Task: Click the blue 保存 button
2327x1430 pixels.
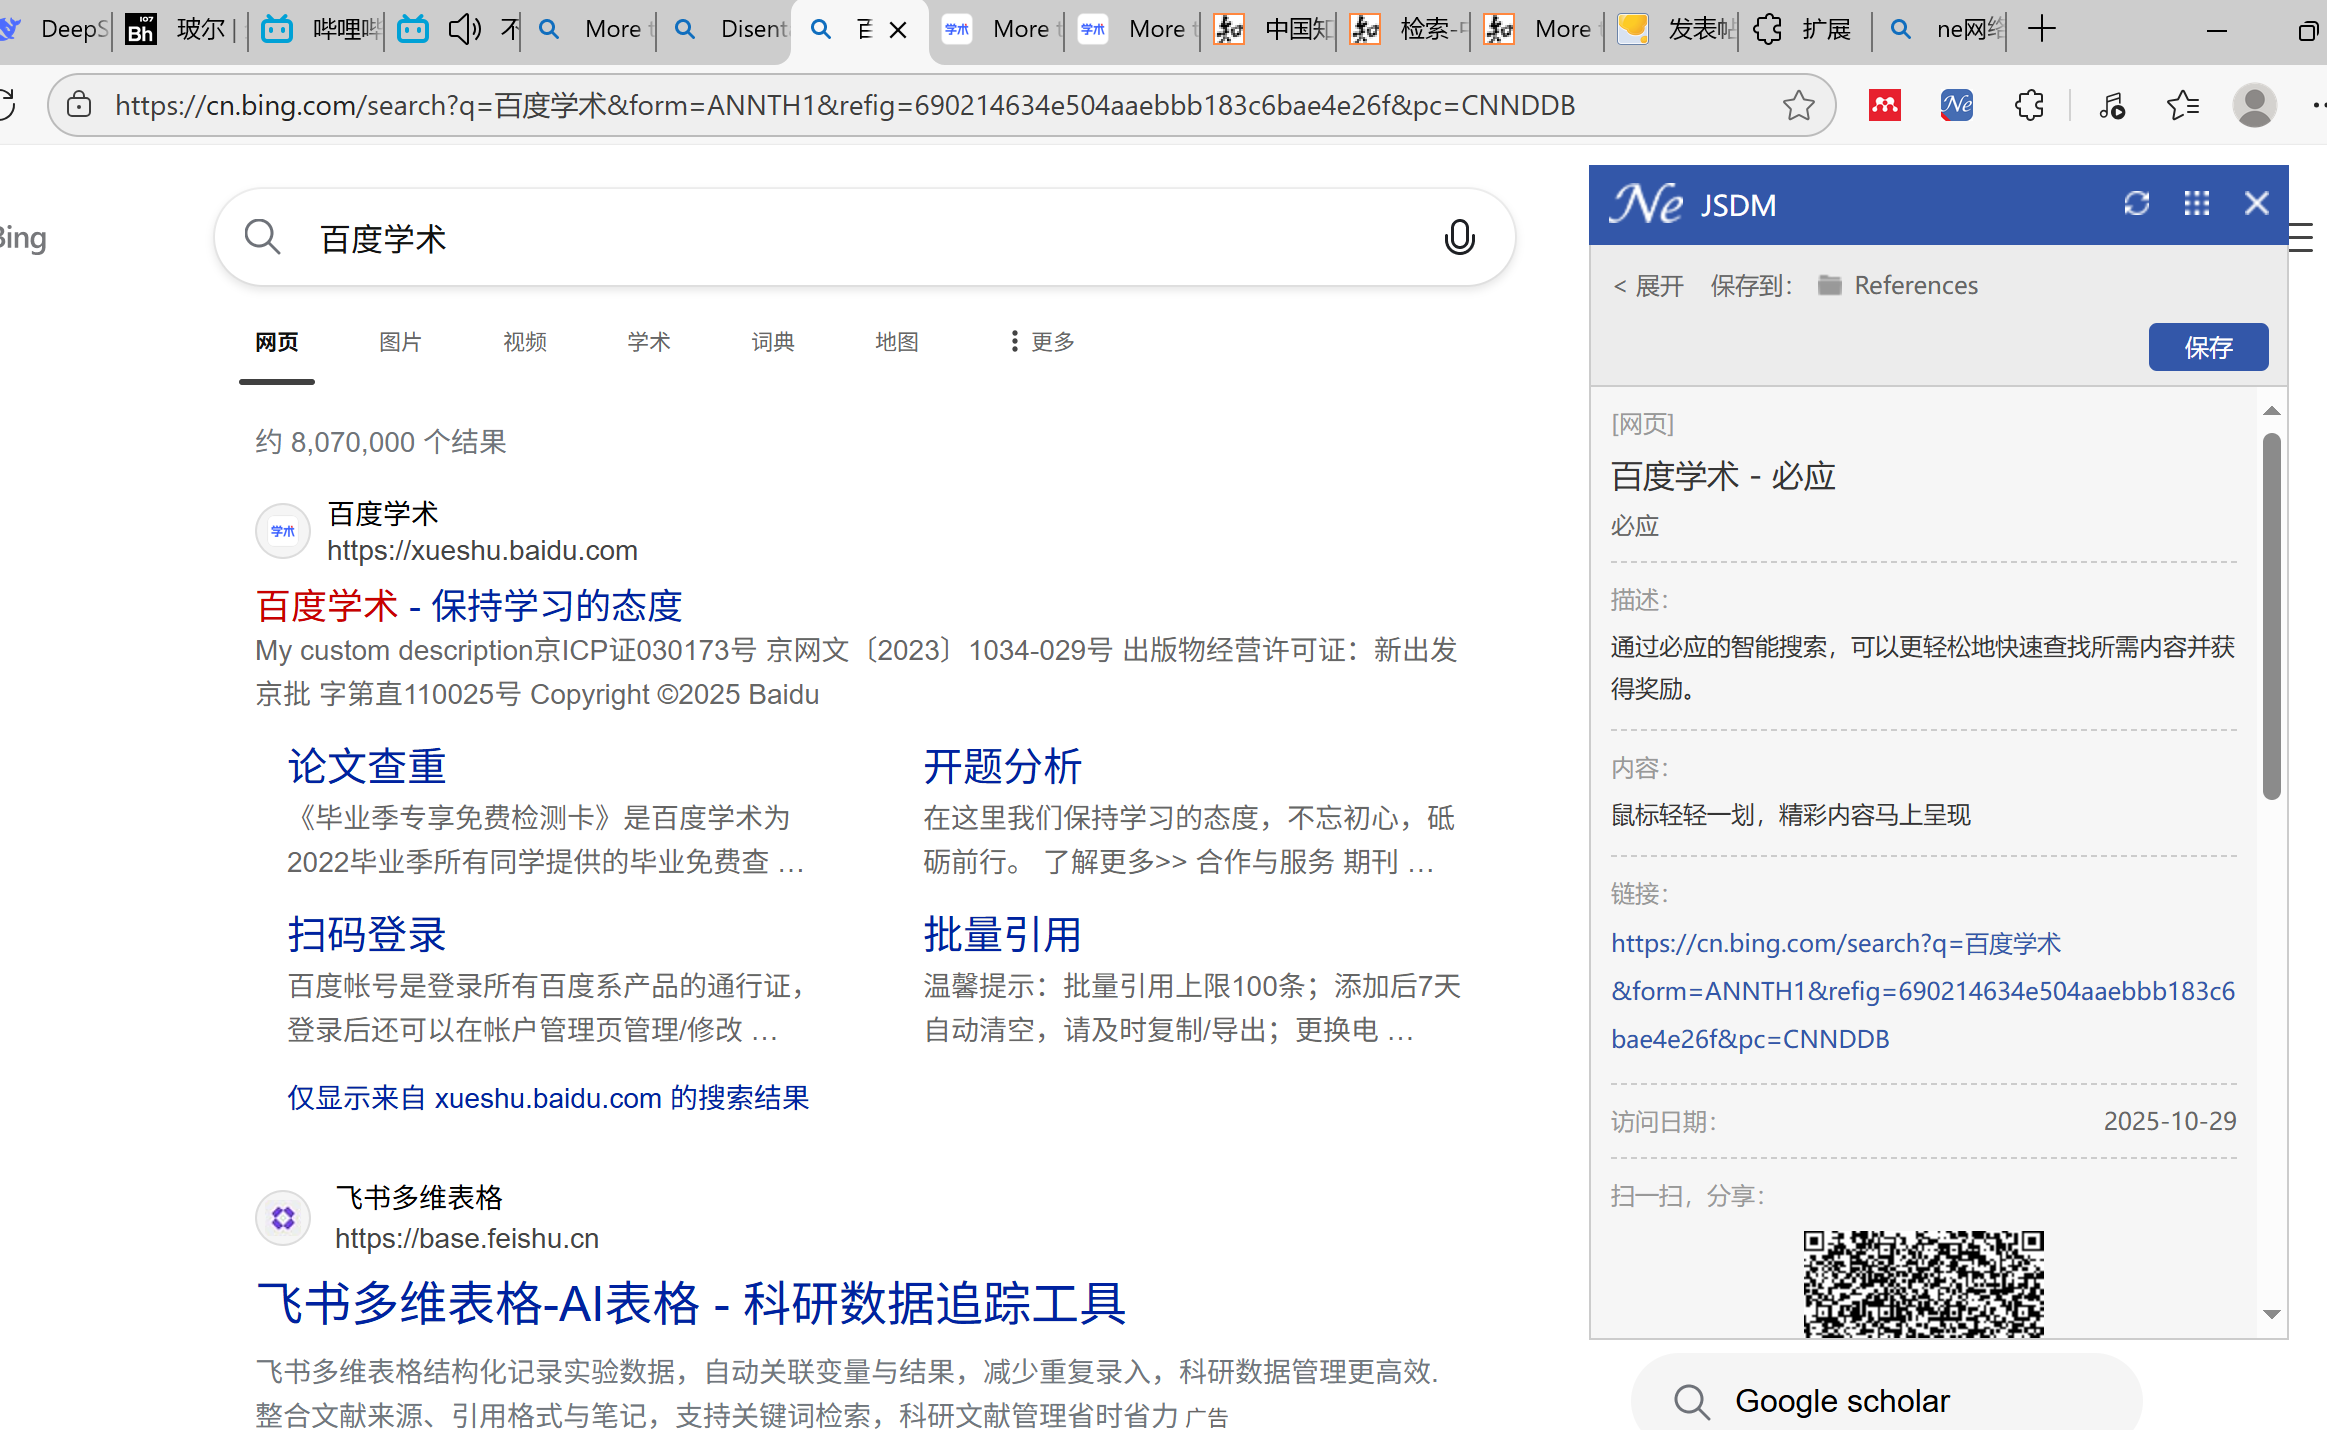Action: click(2208, 347)
